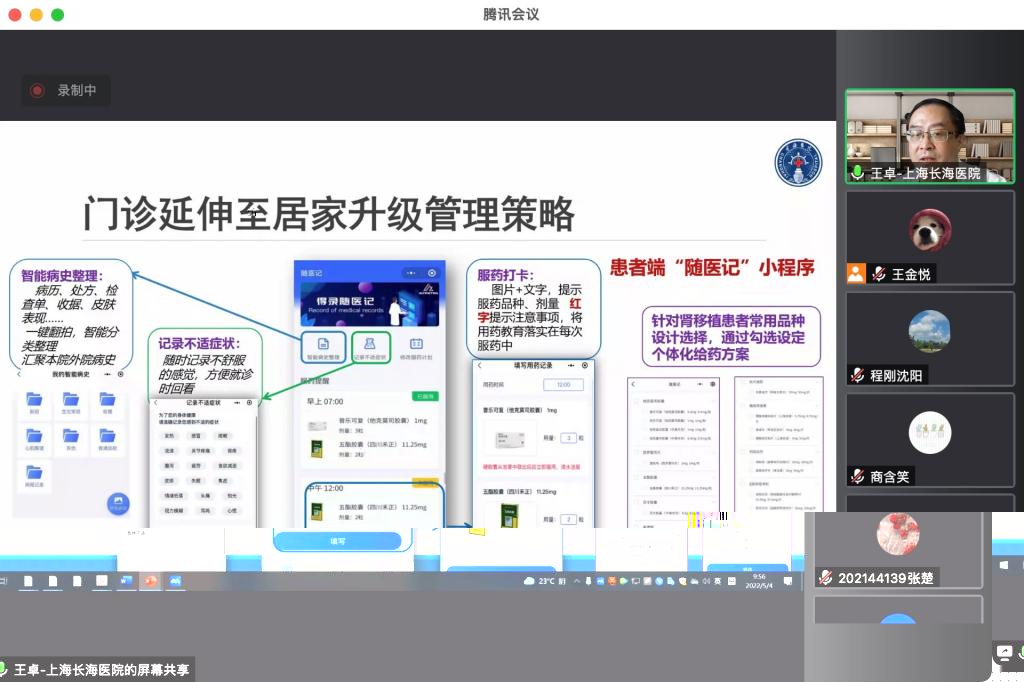The height and width of the screenshot is (682, 1024).
Task: Click the circular close target in 随医记 header
Action: pos(432,273)
